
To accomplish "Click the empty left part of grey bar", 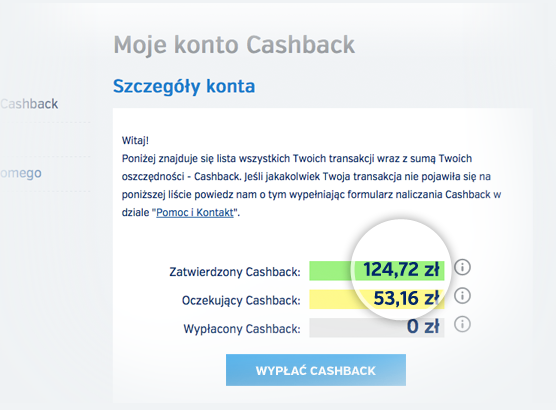I will (x=355, y=327).
